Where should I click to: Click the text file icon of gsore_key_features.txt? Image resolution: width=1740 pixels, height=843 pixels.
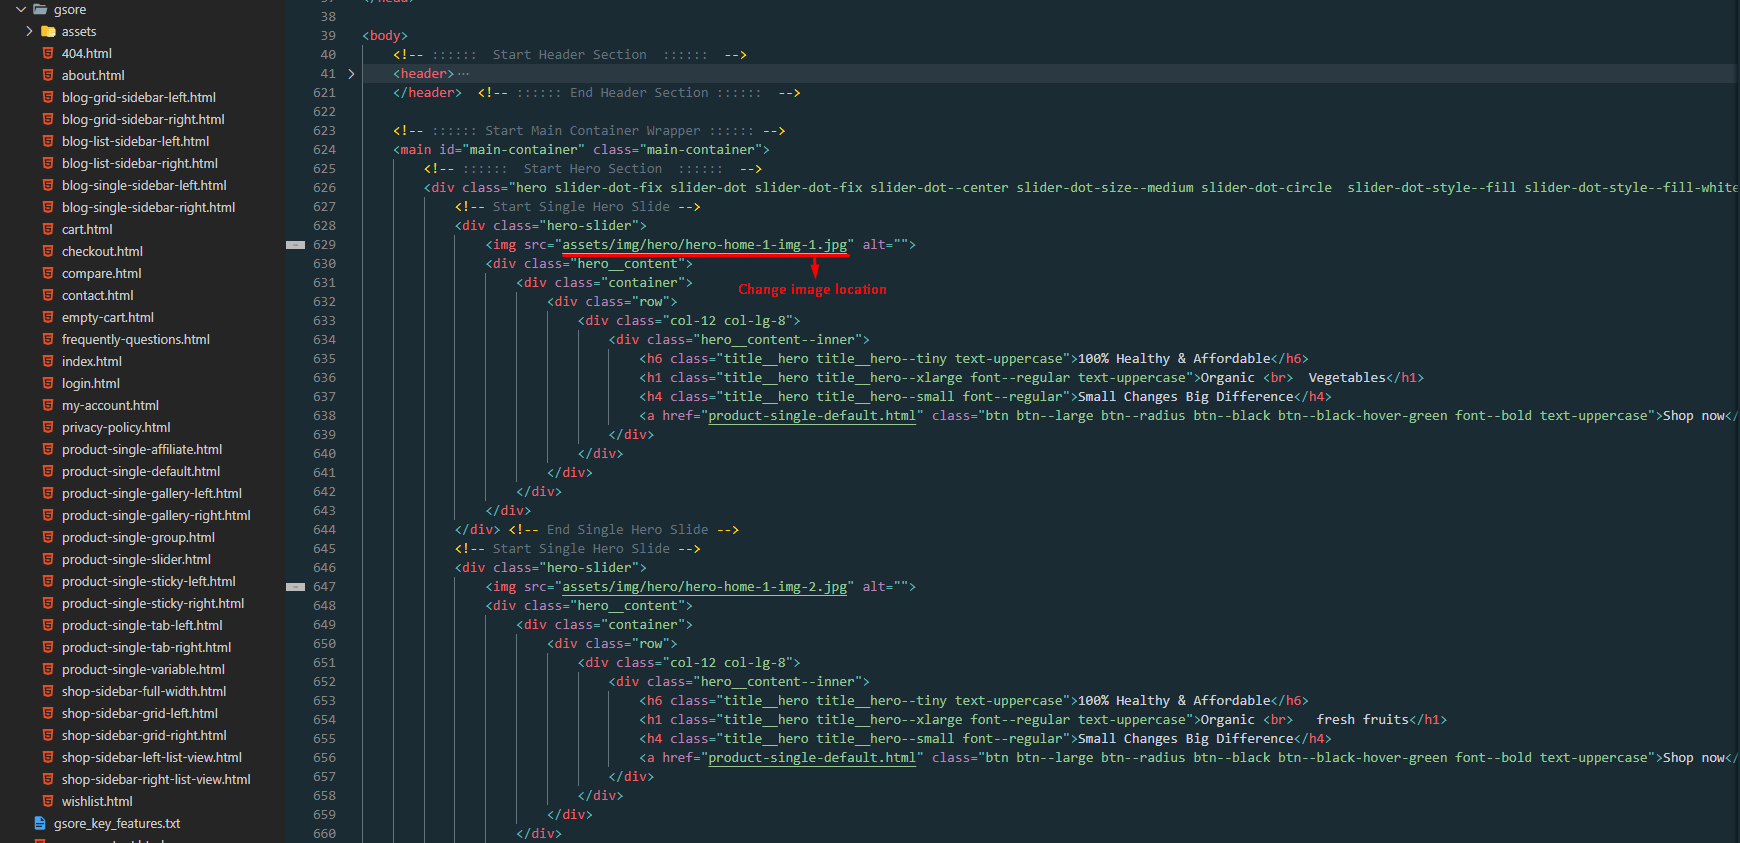tap(40, 823)
